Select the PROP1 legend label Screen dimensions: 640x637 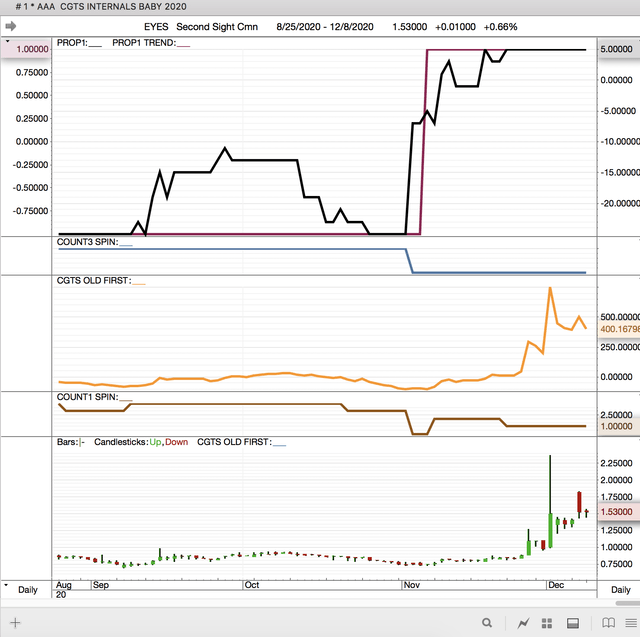click(x=72, y=42)
